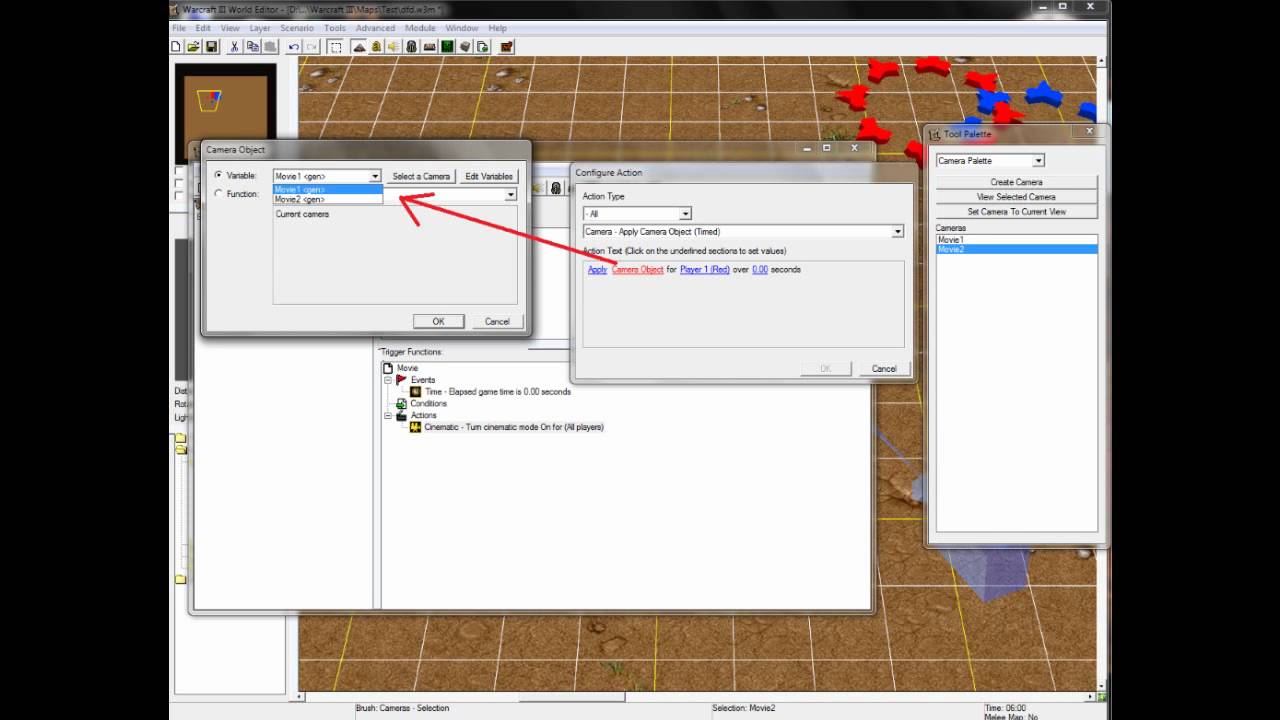Open the Import Manager icon

click(482, 46)
